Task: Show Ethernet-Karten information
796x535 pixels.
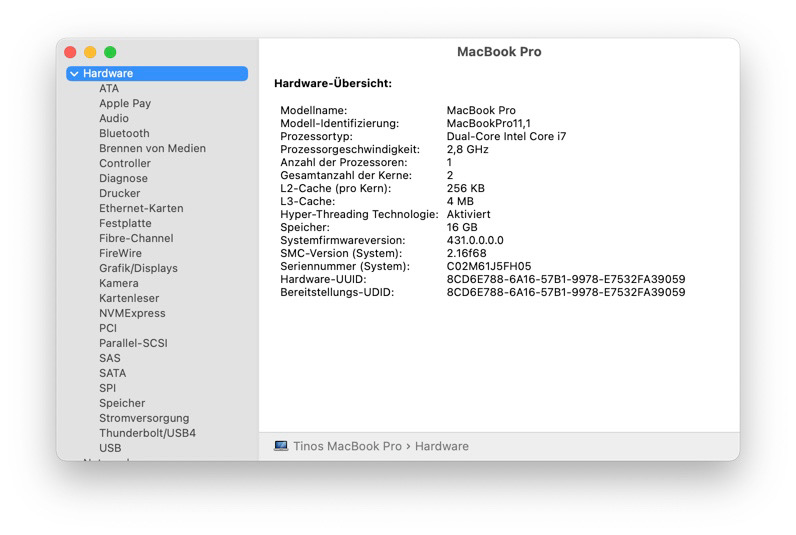Action: [141, 208]
